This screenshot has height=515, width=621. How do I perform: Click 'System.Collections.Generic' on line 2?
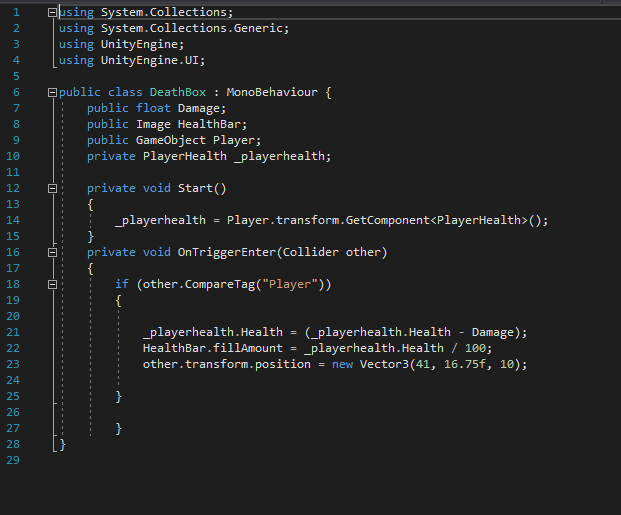click(192, 29)
